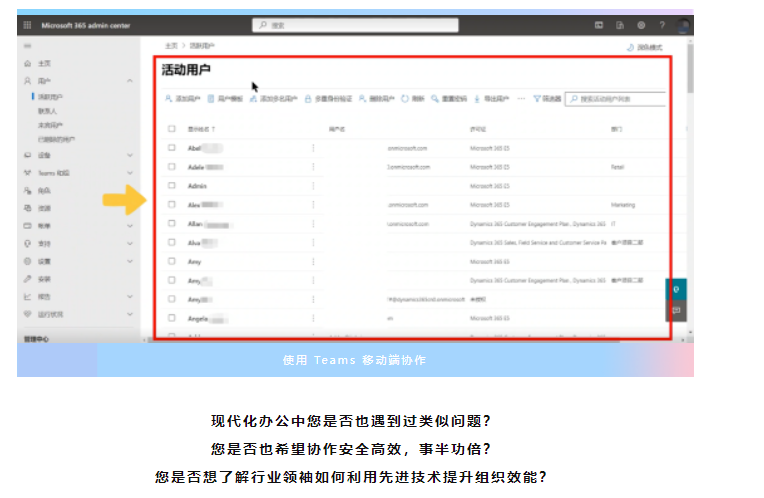
Task: Click the 安装 setup wrench icon
Action: (x=27, y=279)
